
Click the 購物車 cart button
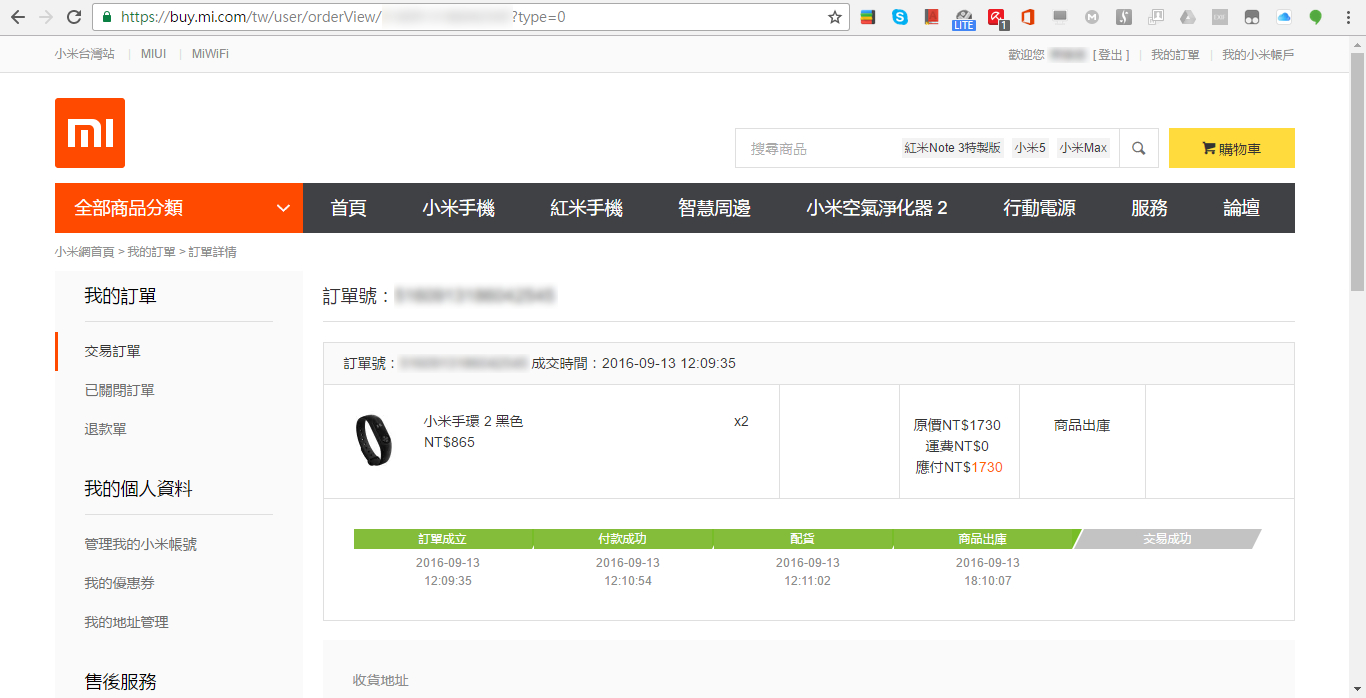(x=1232, y=148)
